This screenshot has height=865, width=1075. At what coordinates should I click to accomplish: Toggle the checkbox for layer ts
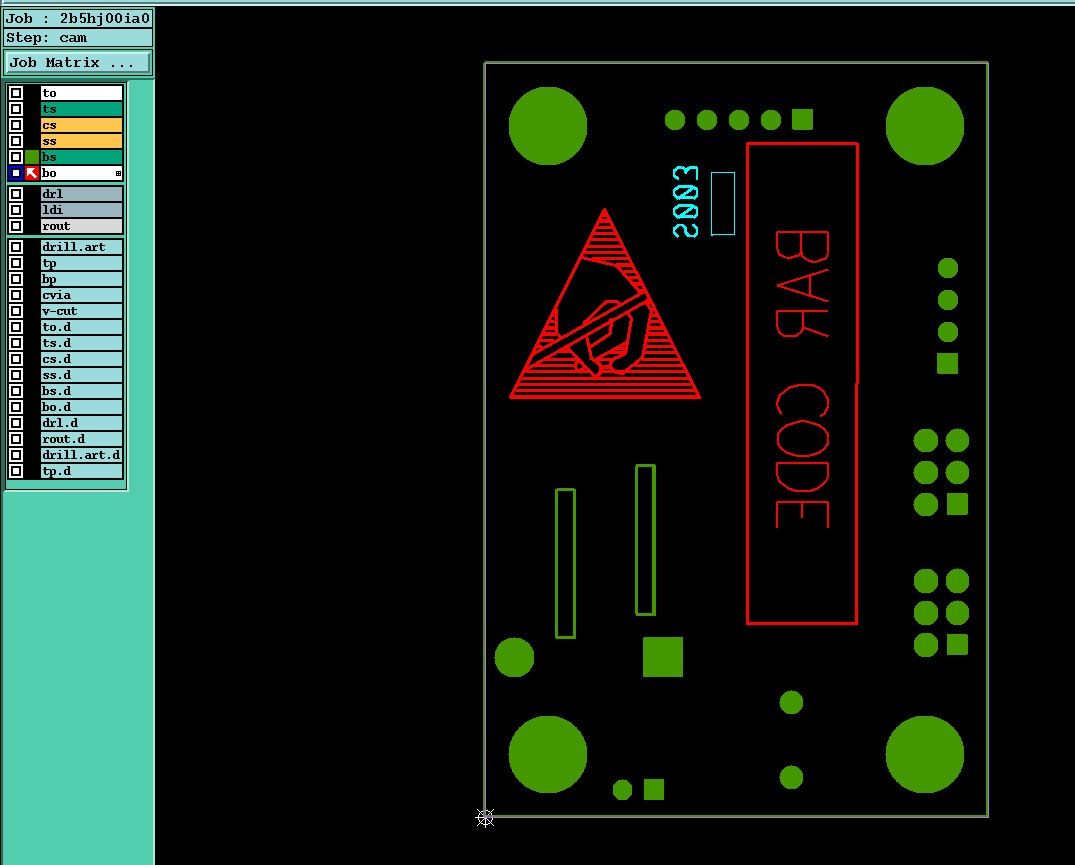pos(16,109)
